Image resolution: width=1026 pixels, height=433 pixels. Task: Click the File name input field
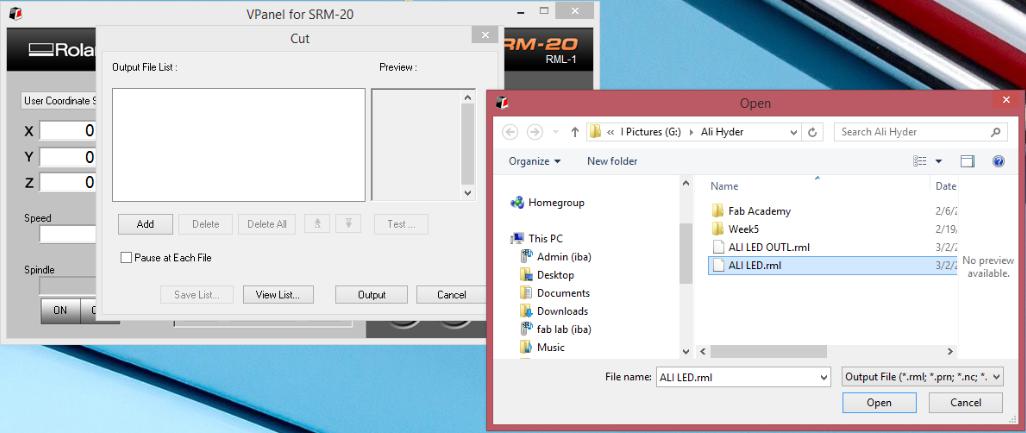point(737,377)
